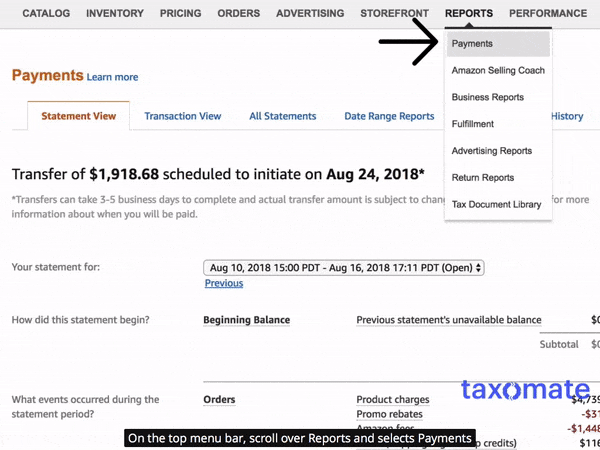600x450 pixels.
Task: Switch to the All Statements tab
Action: point(282,116)
